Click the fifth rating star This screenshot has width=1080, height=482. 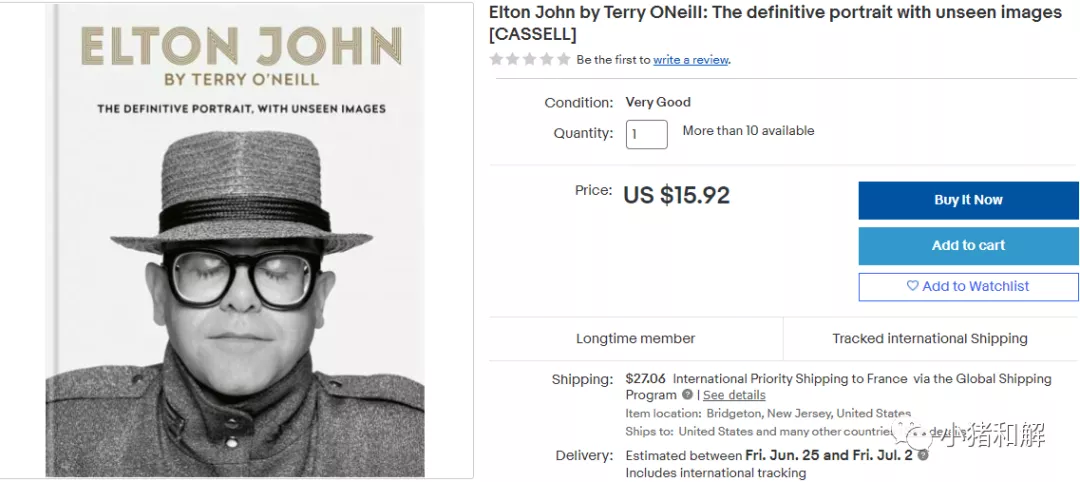pyautogui.click(x=563, y=60)
